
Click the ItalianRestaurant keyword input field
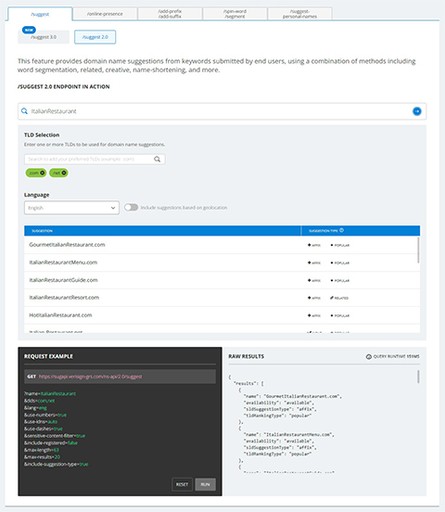point(222,111)
